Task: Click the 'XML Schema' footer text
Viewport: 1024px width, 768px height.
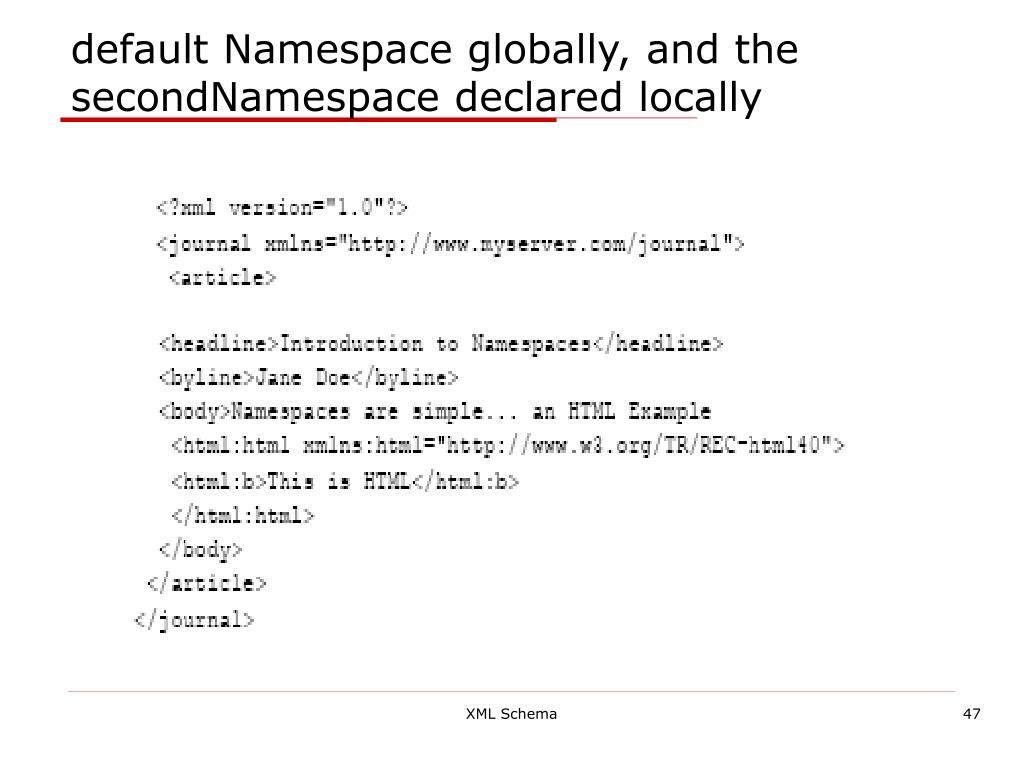Action: click(511, 714)
